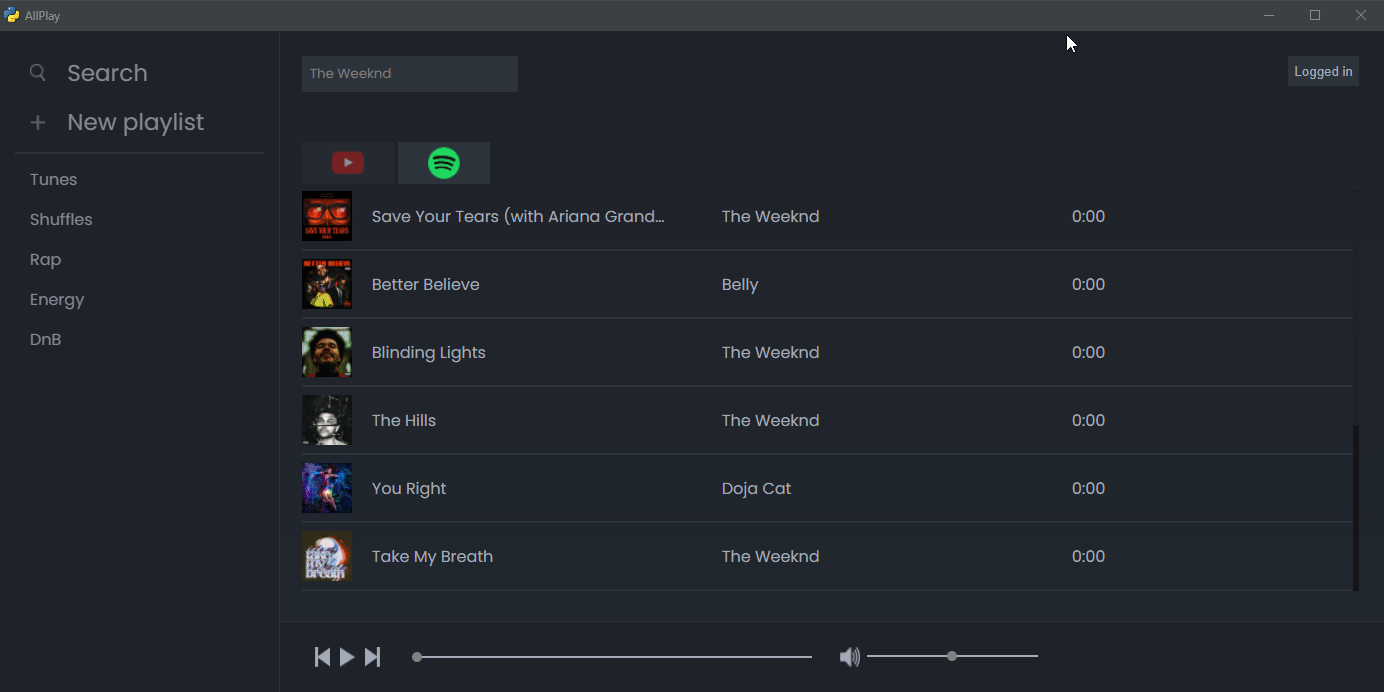This screenshot has width=1384, height=692.
Task: Maximize the AllPlay window
Action: (x=1315, y=15)
